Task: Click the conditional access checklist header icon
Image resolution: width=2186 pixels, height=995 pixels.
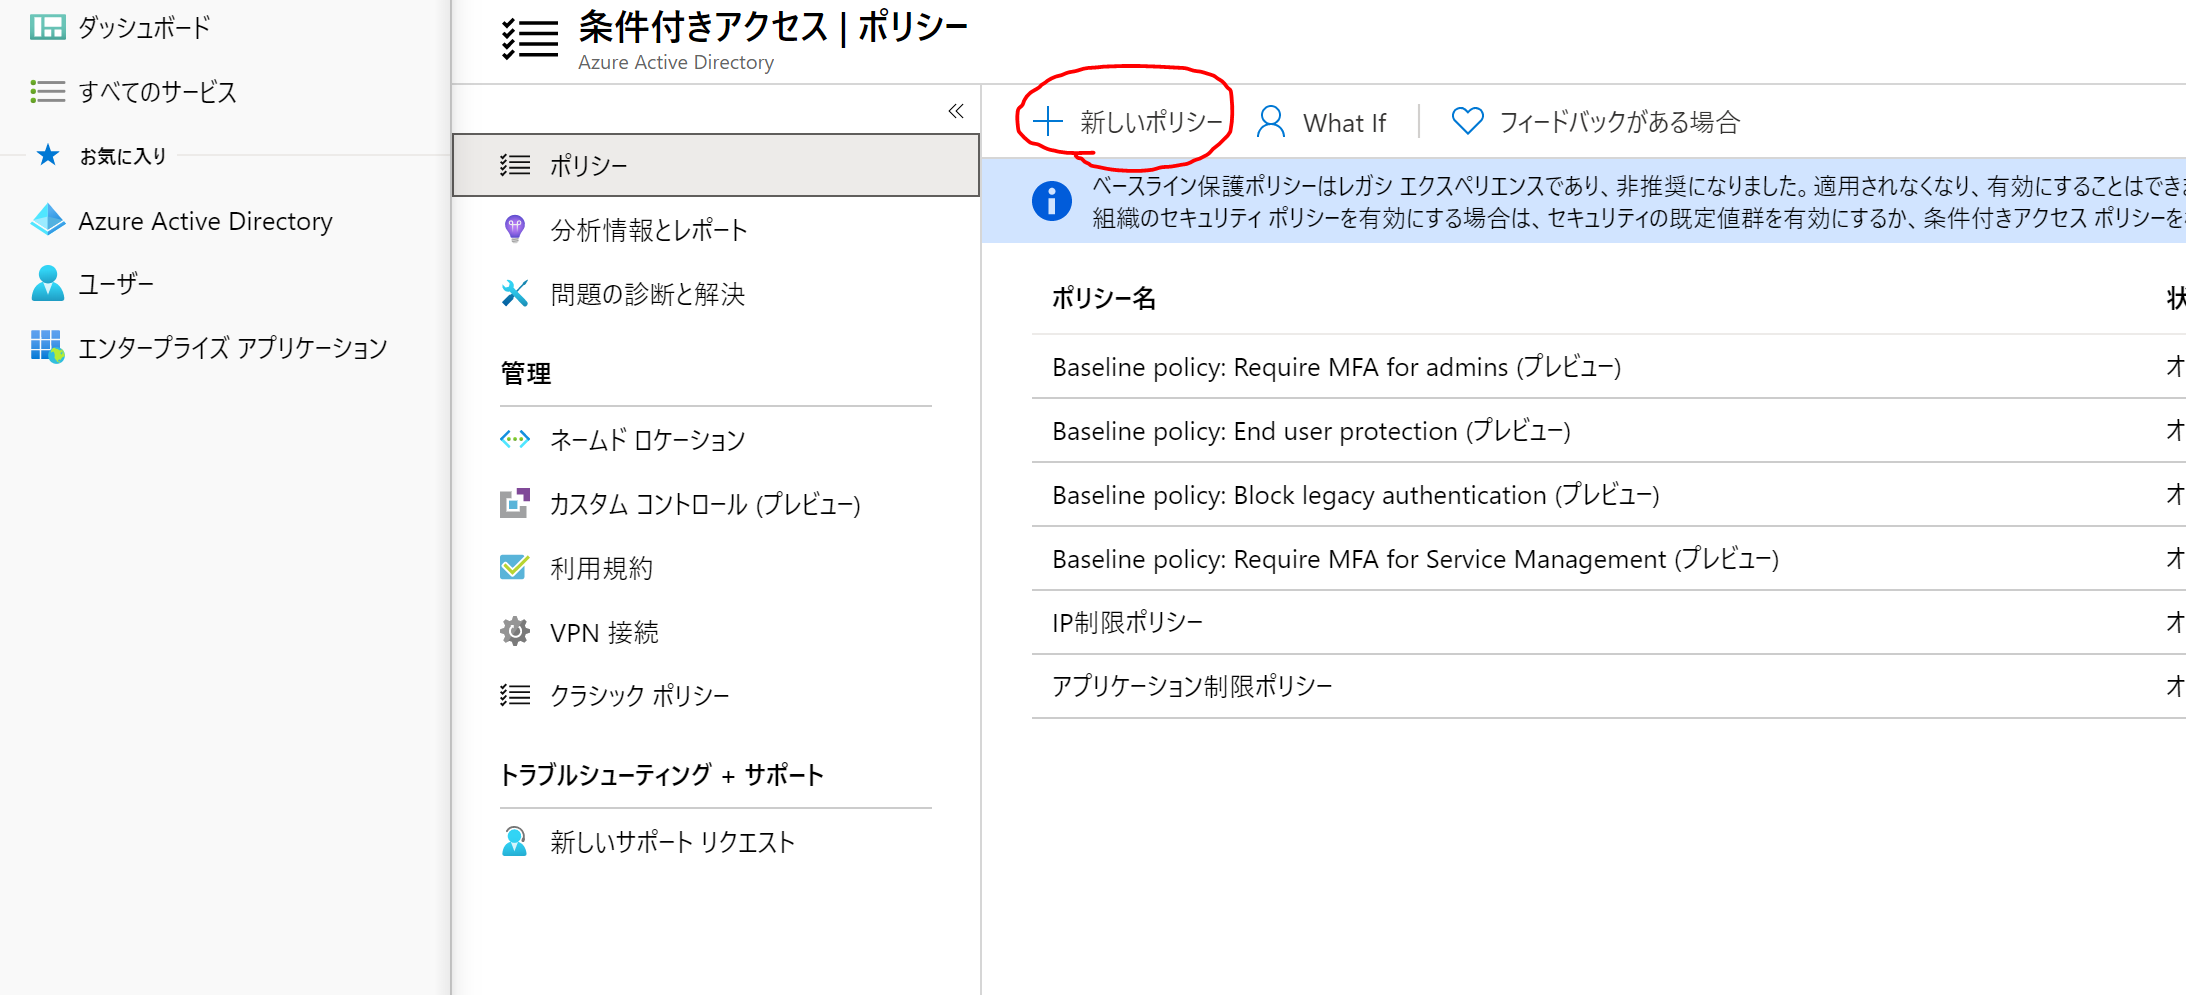Action: coord(529,39)
